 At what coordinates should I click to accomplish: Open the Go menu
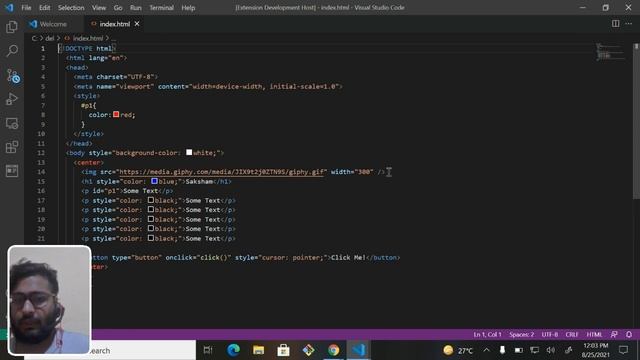118,8
